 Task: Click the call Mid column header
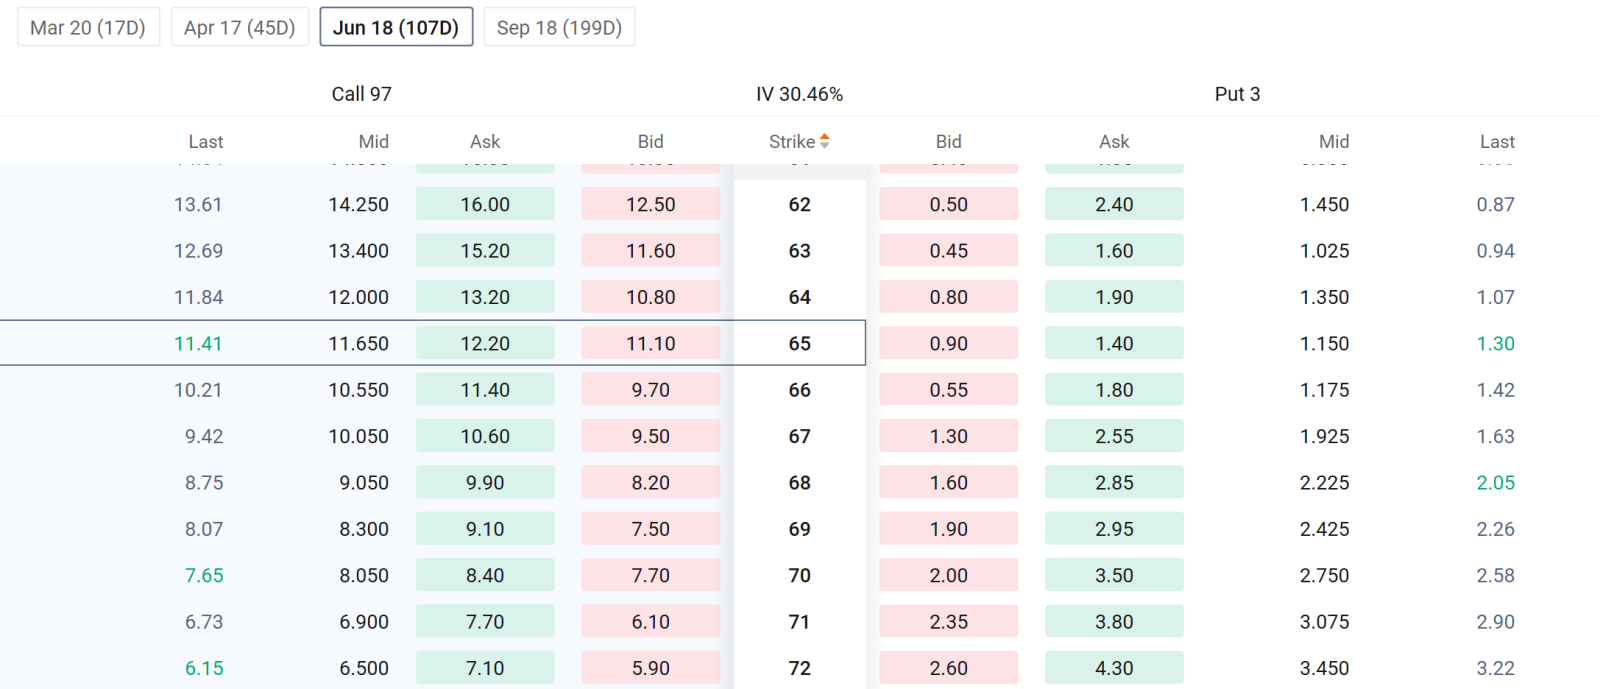[x=374, y=142]
